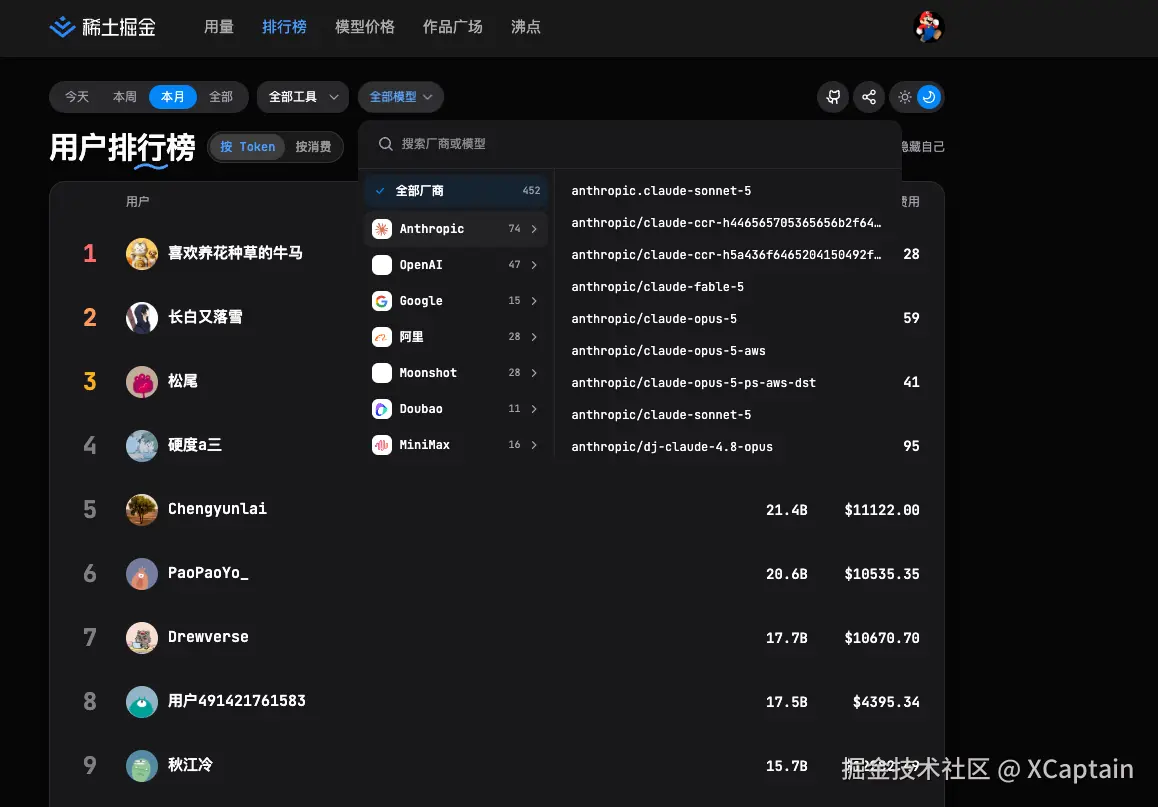Choose model anthropic/claude-opus-5-aws
The image size is (1158, 807).
click(x=668, y=351)
